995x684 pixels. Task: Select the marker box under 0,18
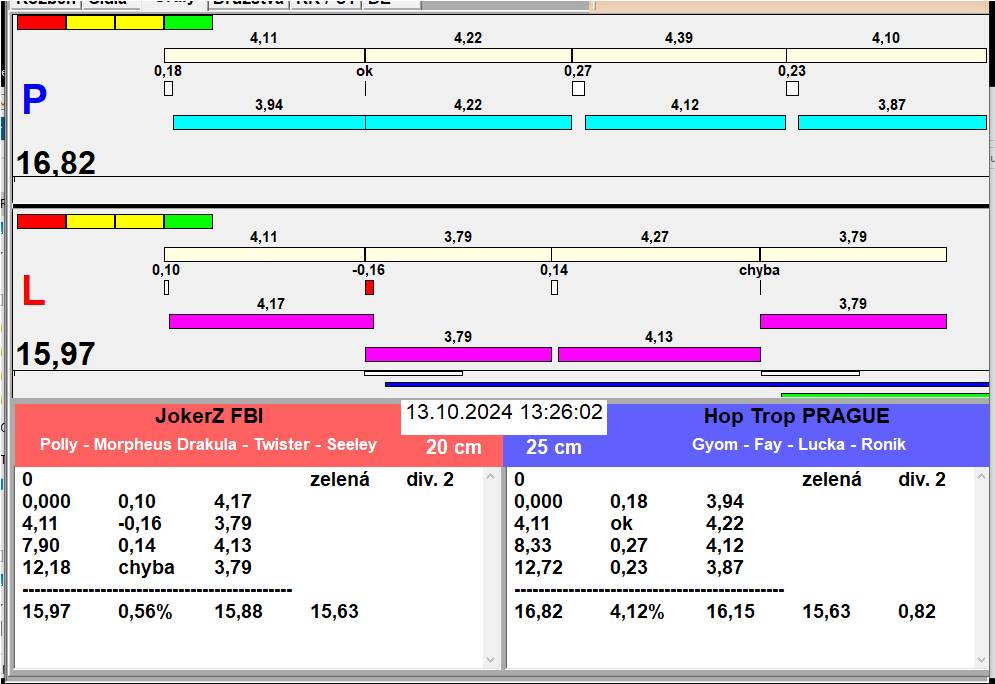pos(168,88)
